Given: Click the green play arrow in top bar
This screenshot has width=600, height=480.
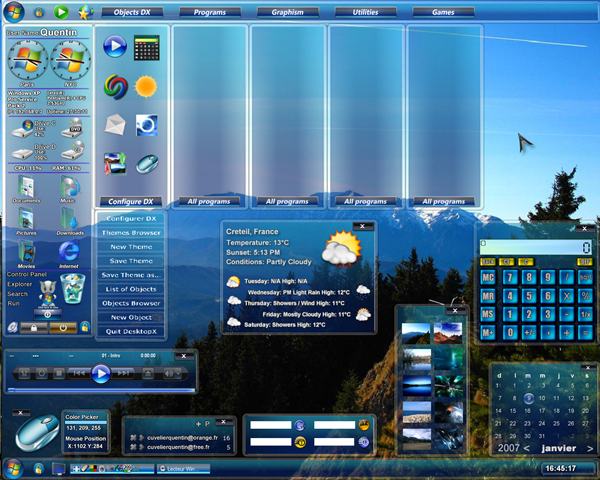Looking at the screenshot, I should (61, 12).
